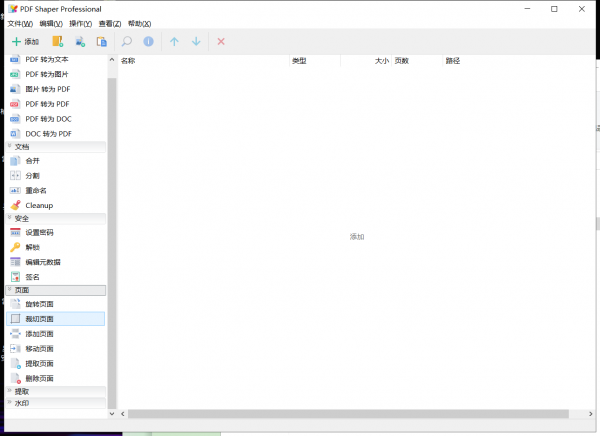Select the PDF 转为 PDF tool
This screenshot has width=600, height=436.
coord(56,104)
